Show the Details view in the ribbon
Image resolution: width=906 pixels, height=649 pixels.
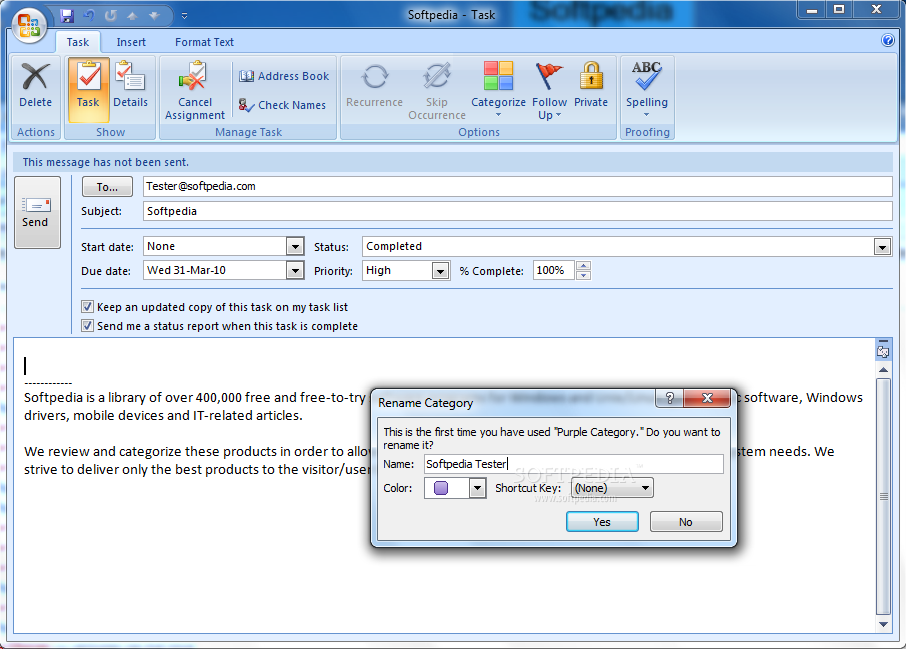coord(131,86)
